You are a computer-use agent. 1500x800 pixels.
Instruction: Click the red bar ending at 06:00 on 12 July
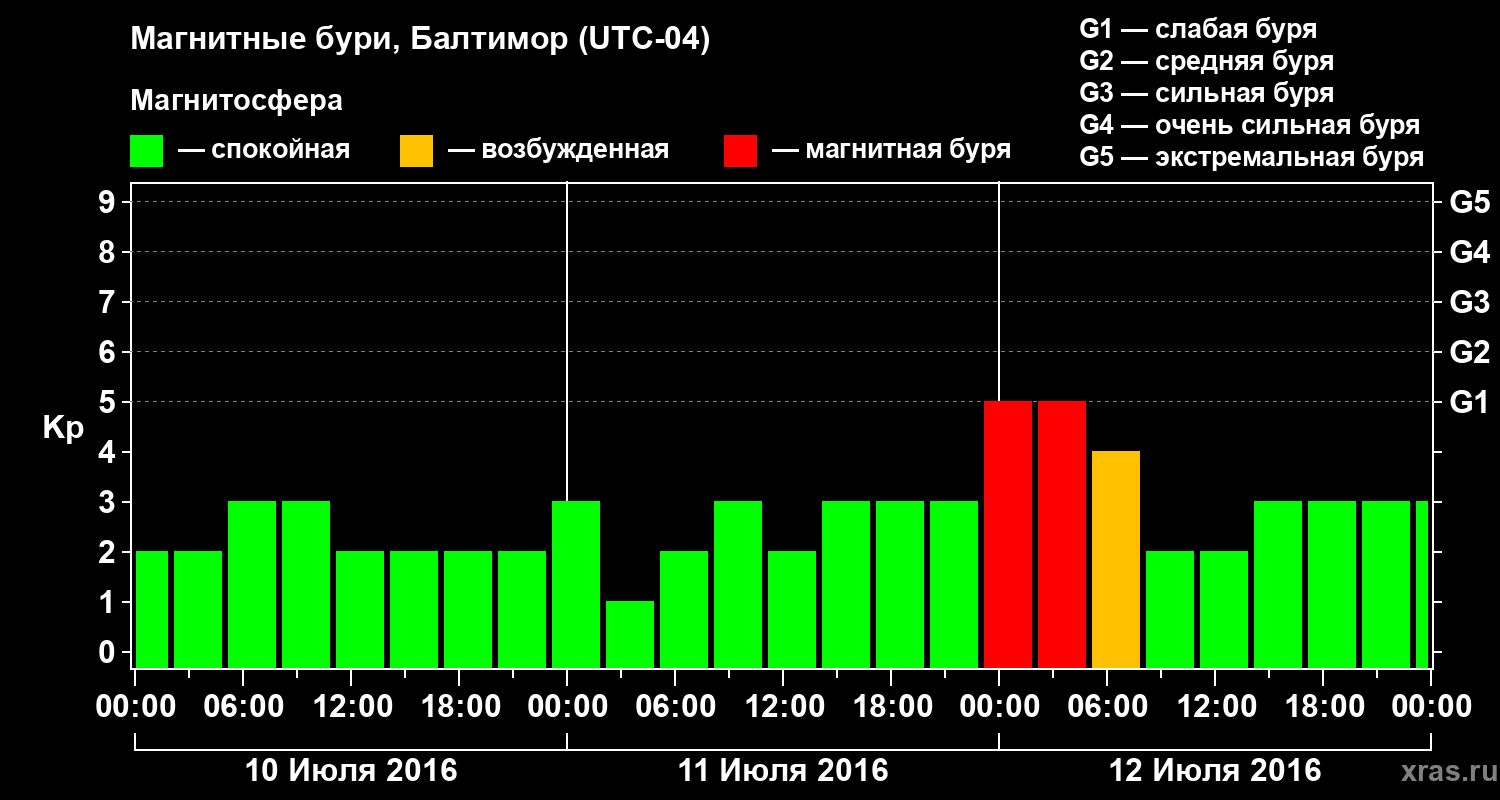click(1062, 535)
